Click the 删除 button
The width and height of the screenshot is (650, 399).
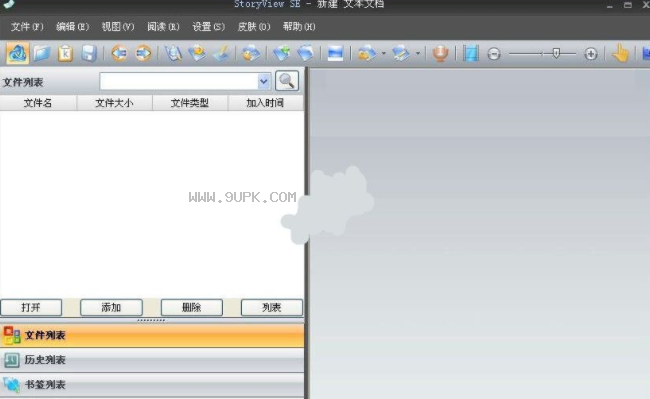click(x=192, y=307)
